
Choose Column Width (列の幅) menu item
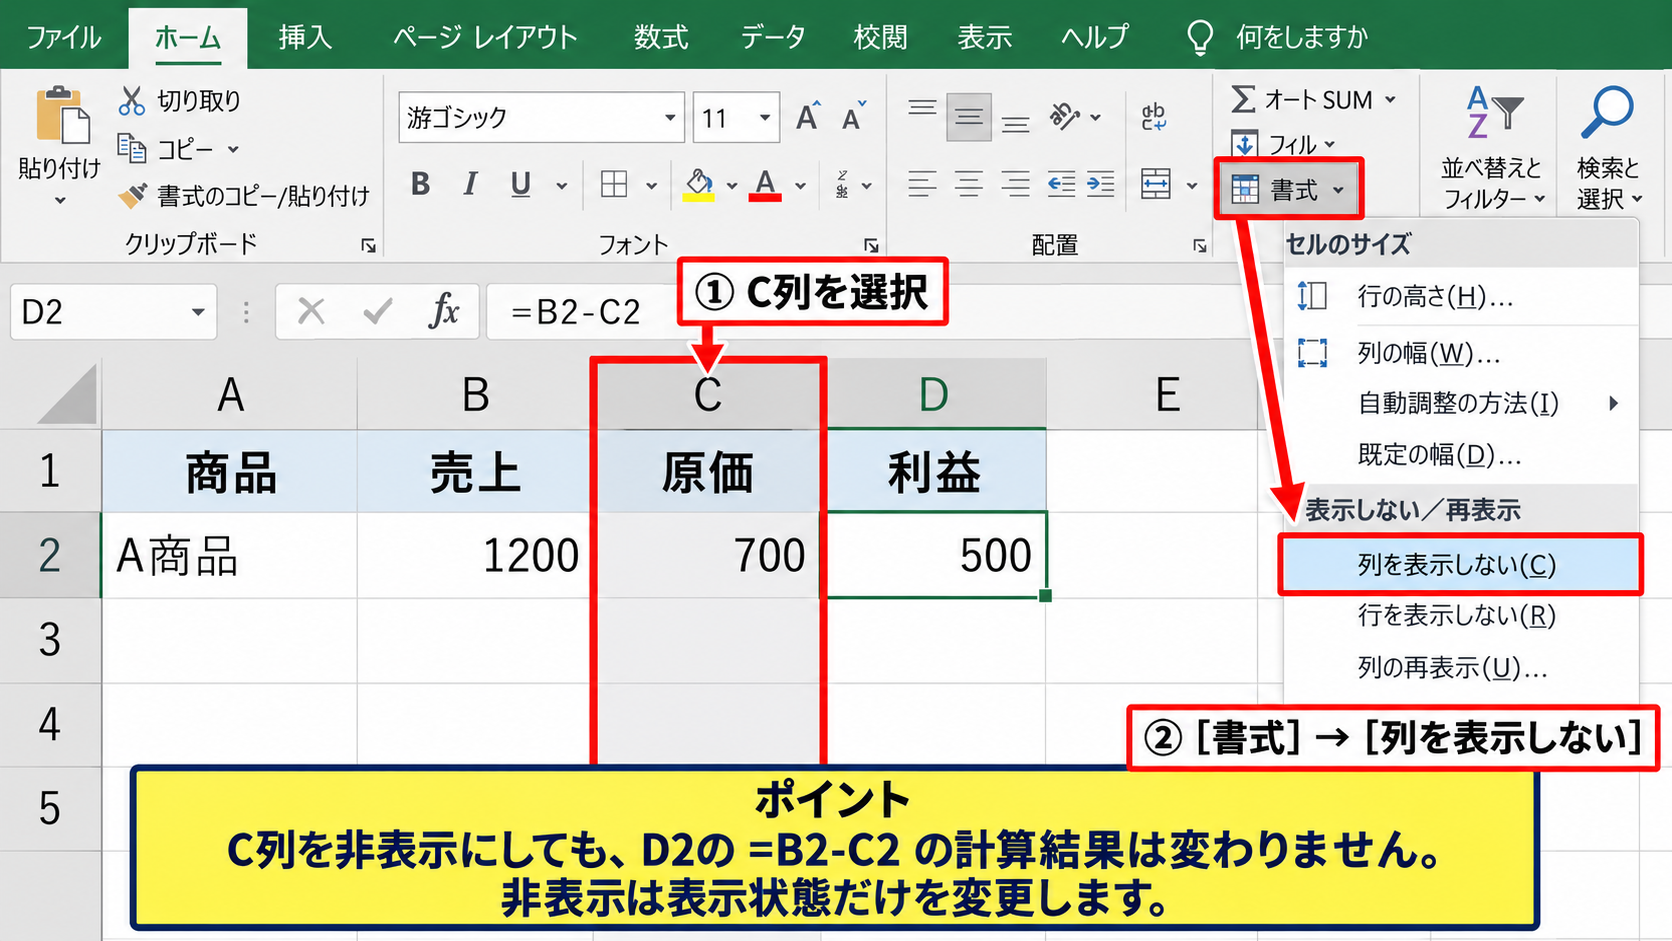pyautogui.click(x=1462, y=352)
